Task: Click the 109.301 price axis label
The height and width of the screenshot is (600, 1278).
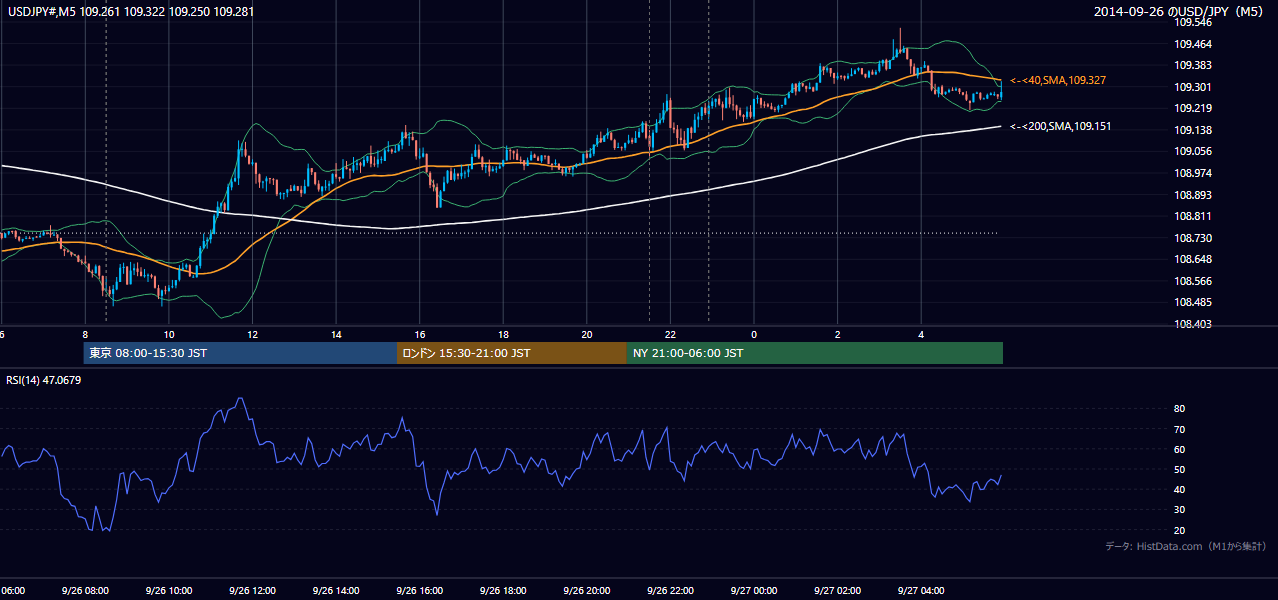Action: (1193, 87)
